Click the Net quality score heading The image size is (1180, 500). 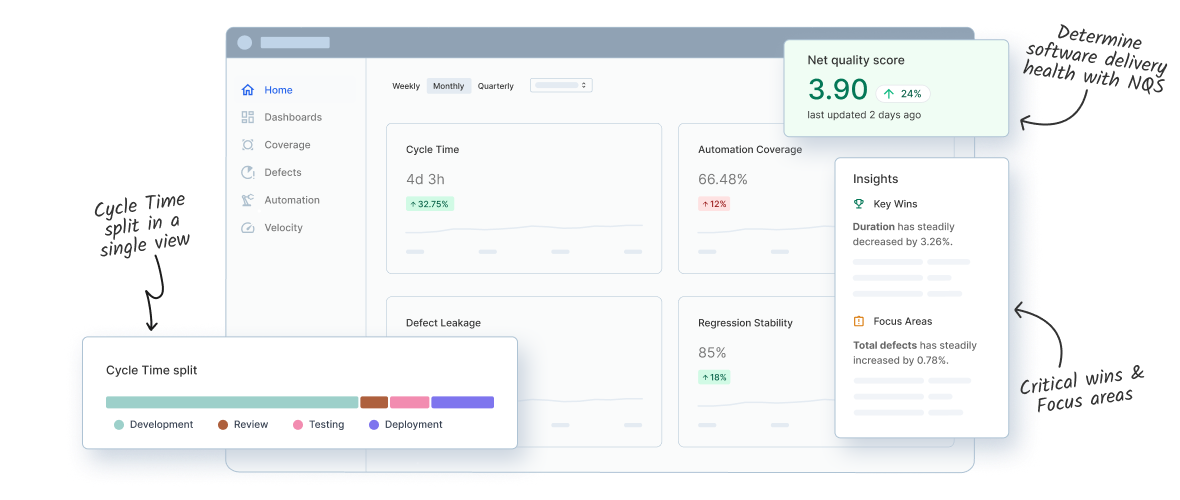pos(856,60)
